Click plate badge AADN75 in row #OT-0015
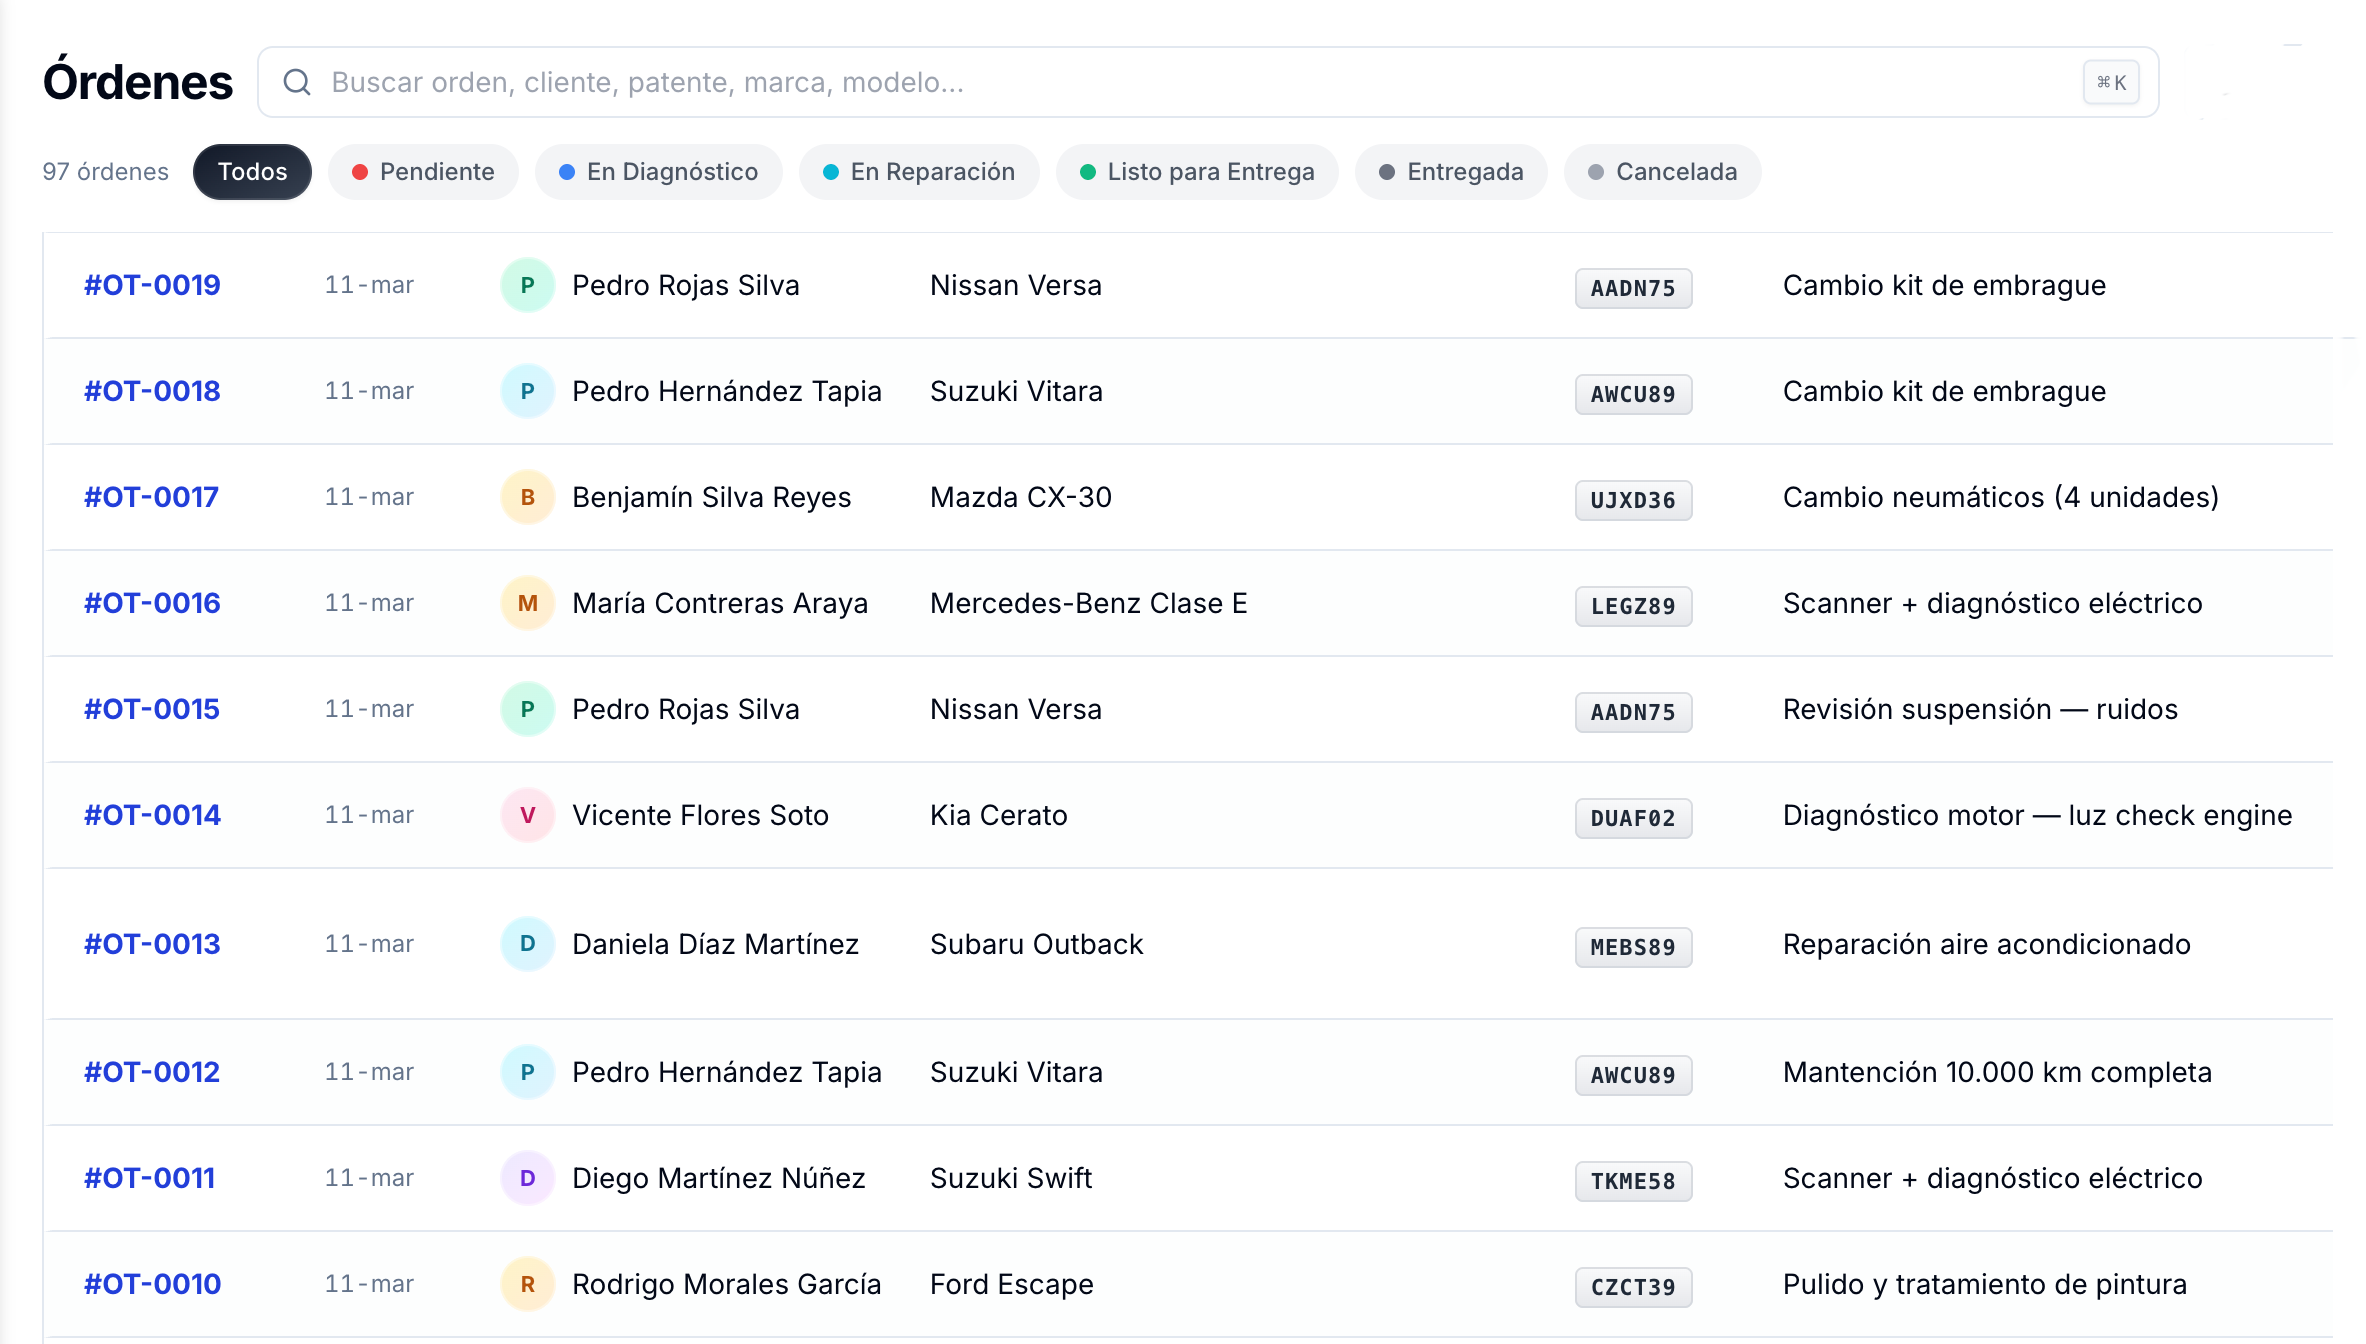 1633,712
